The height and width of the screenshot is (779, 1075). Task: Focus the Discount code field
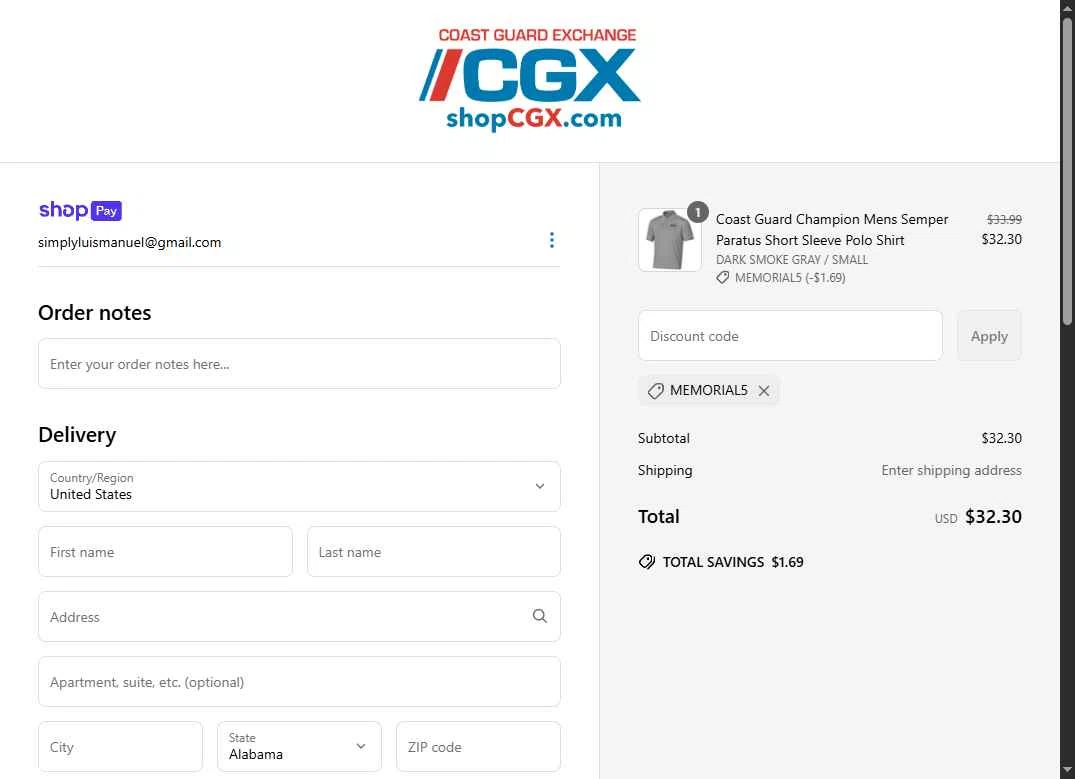coord(790,335)
